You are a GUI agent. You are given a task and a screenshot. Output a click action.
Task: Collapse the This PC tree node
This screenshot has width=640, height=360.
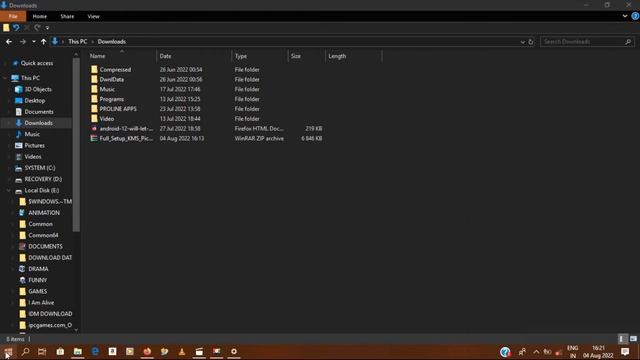click(x=5, y=78)
